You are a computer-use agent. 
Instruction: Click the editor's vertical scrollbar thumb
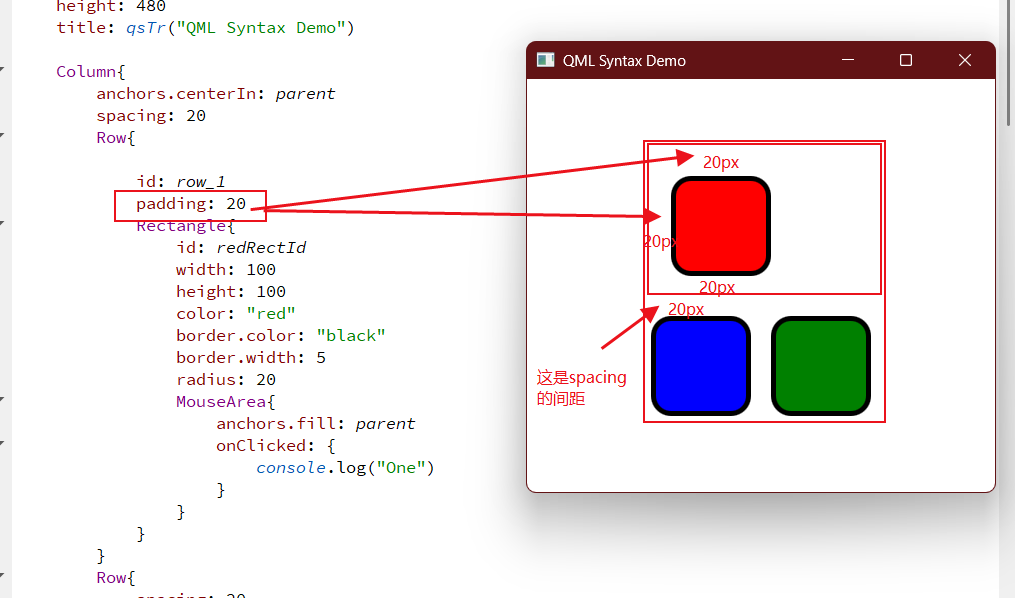(x=1009, y=63)
